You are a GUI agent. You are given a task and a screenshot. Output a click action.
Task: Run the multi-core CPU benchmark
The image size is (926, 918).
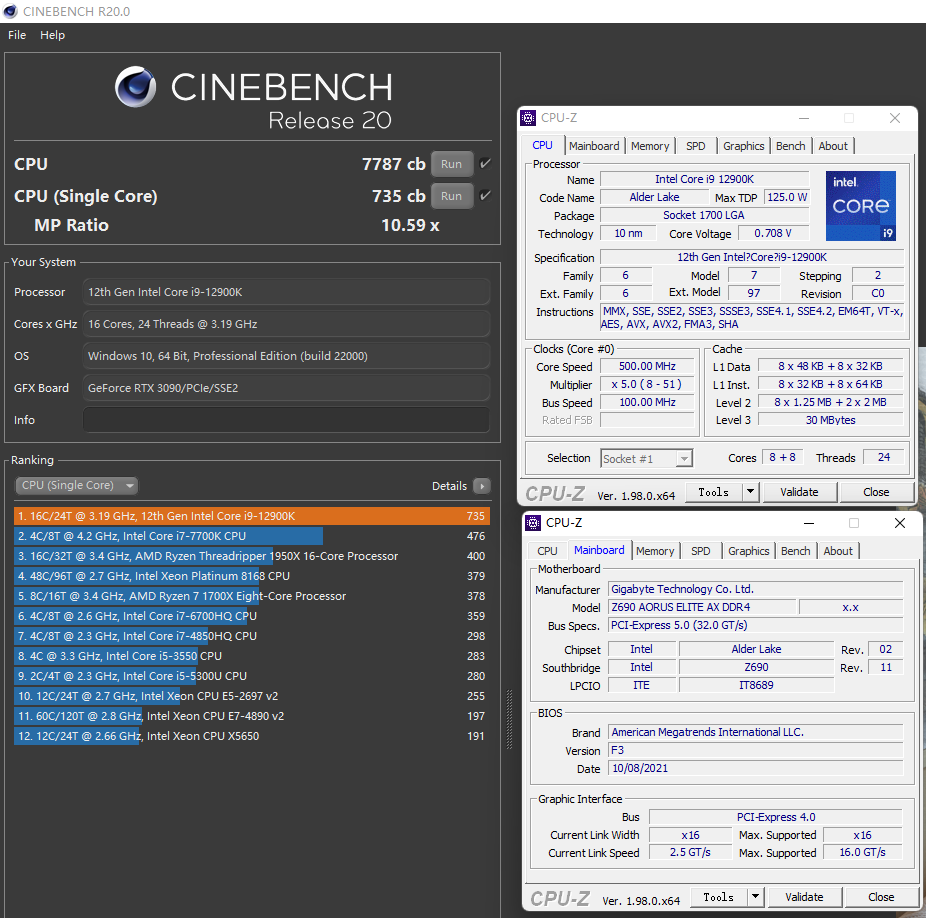pos(451,164)
